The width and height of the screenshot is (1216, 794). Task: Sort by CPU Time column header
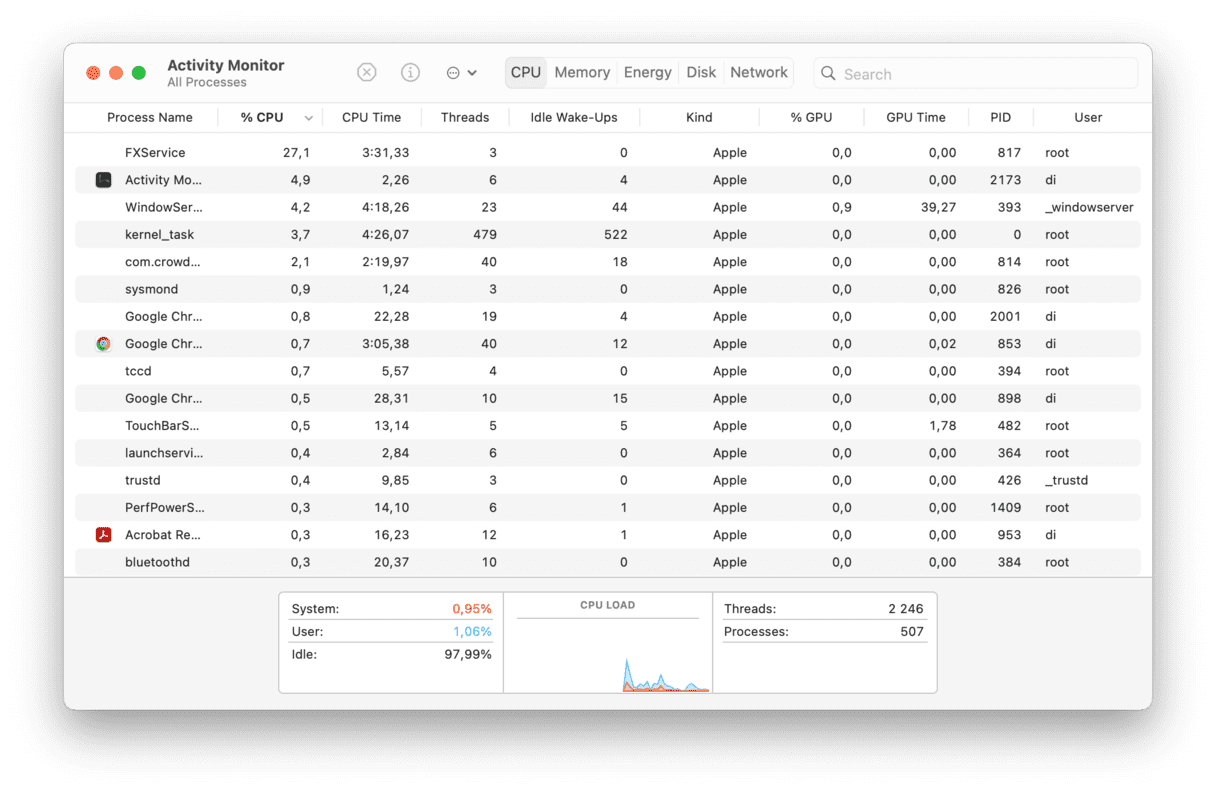pyautogui.click(x=371, y=117)
